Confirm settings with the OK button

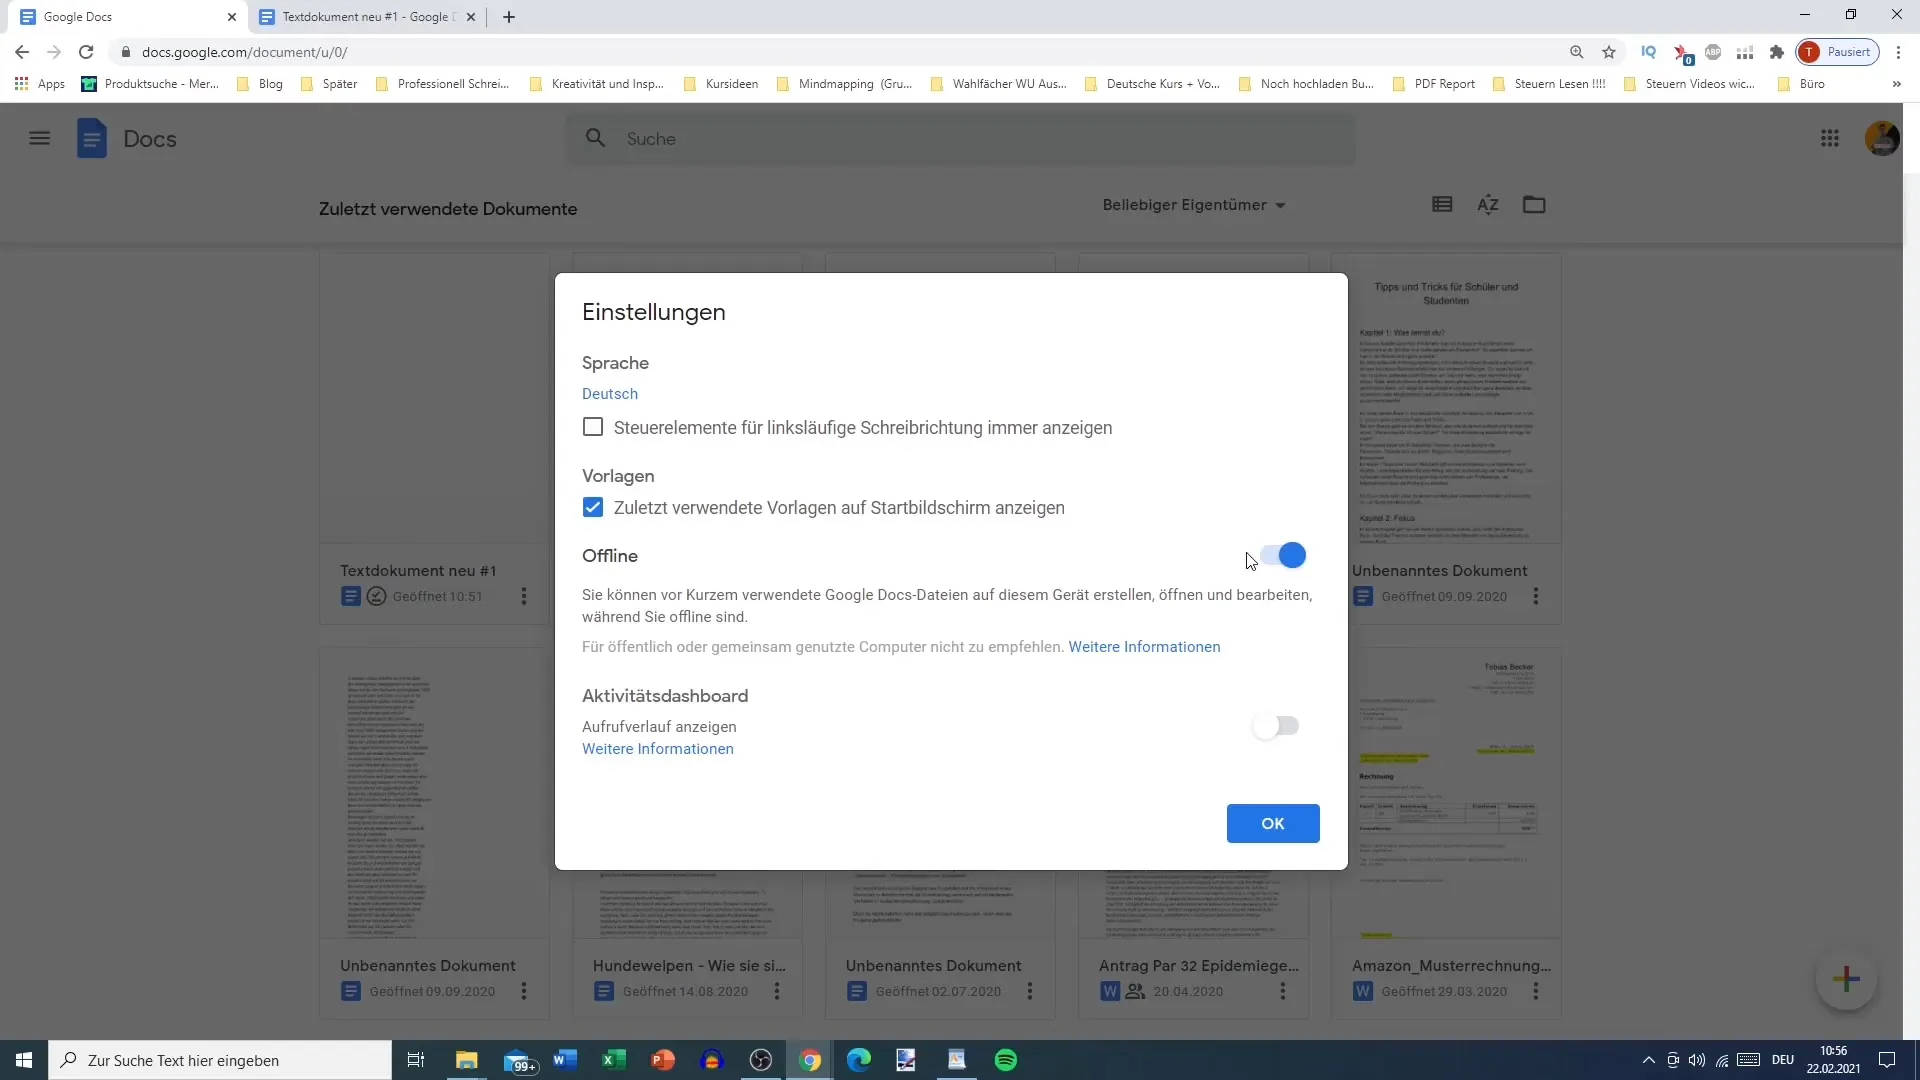(x=1273, y=823)
